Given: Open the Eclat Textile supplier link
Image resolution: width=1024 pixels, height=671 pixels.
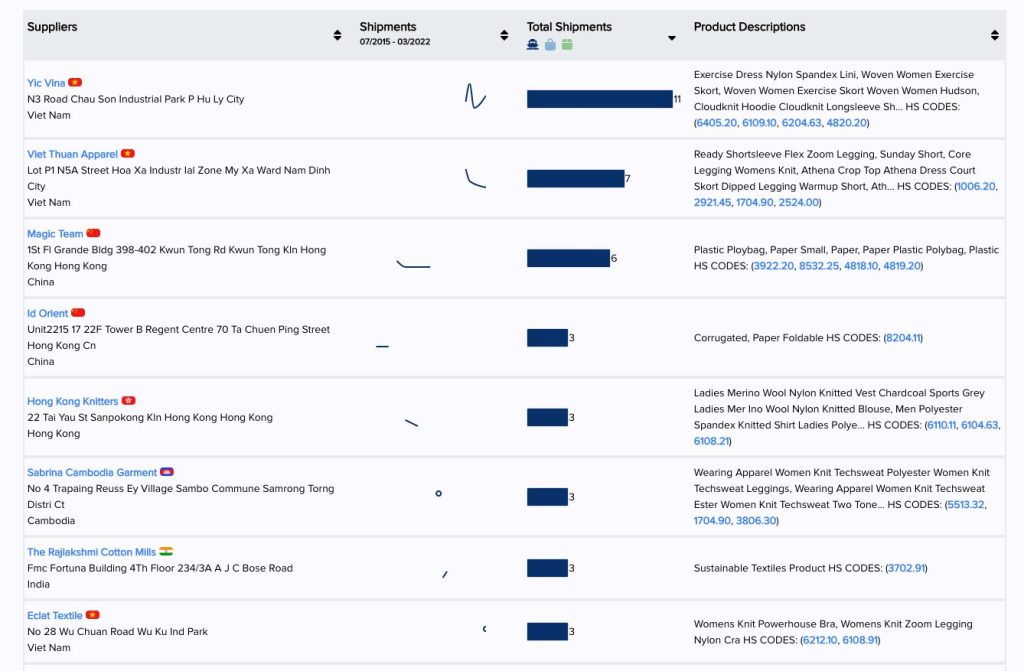Looking at the screenshot, I should point(55,615).
